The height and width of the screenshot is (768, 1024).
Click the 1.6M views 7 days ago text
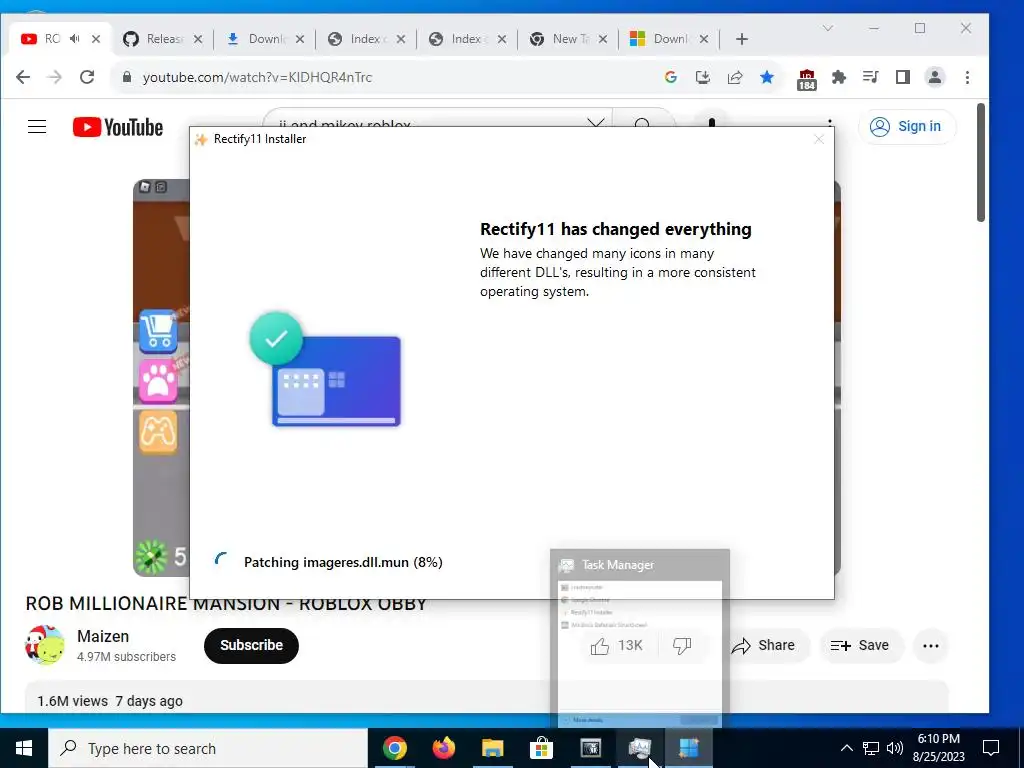tap(110, 701)
